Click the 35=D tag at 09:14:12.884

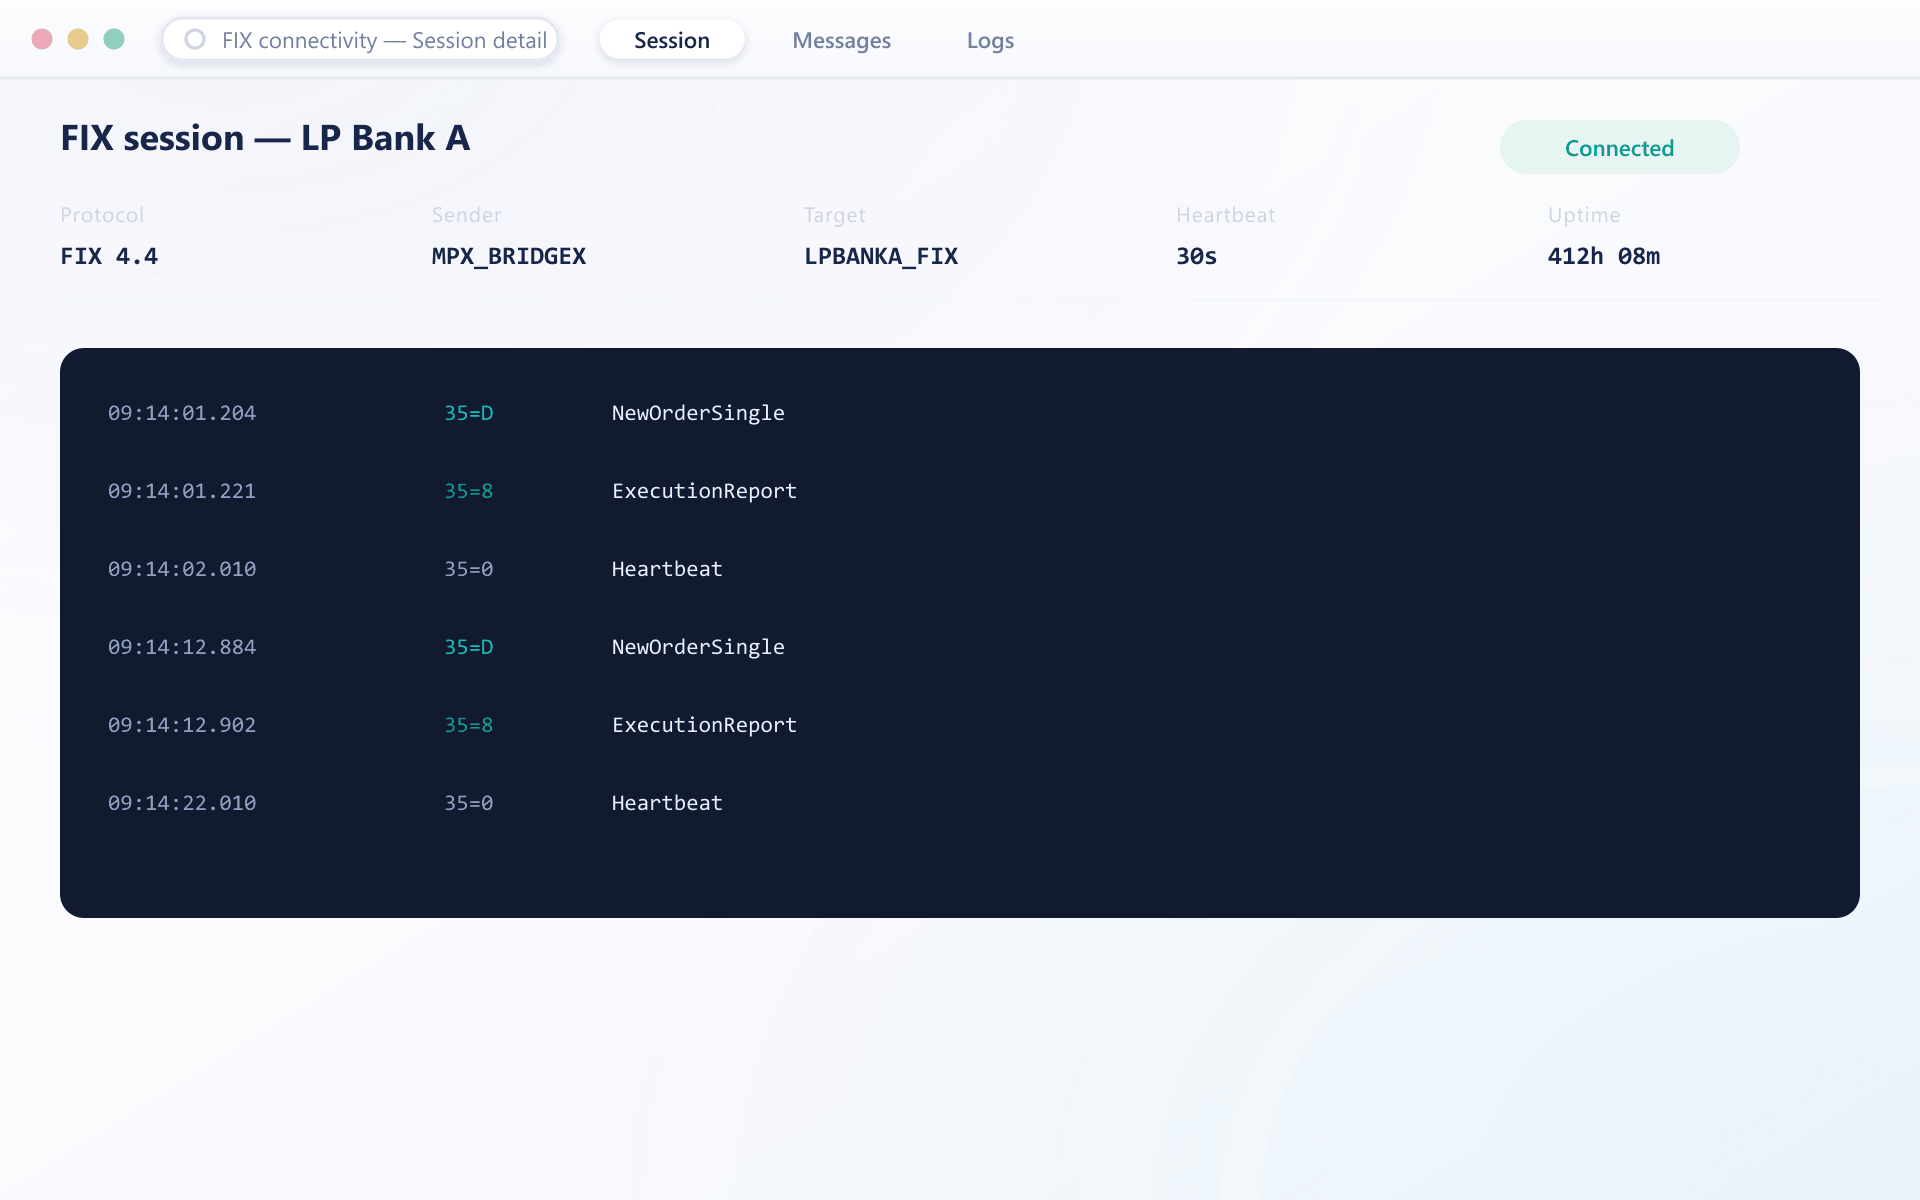click(469, 647)
